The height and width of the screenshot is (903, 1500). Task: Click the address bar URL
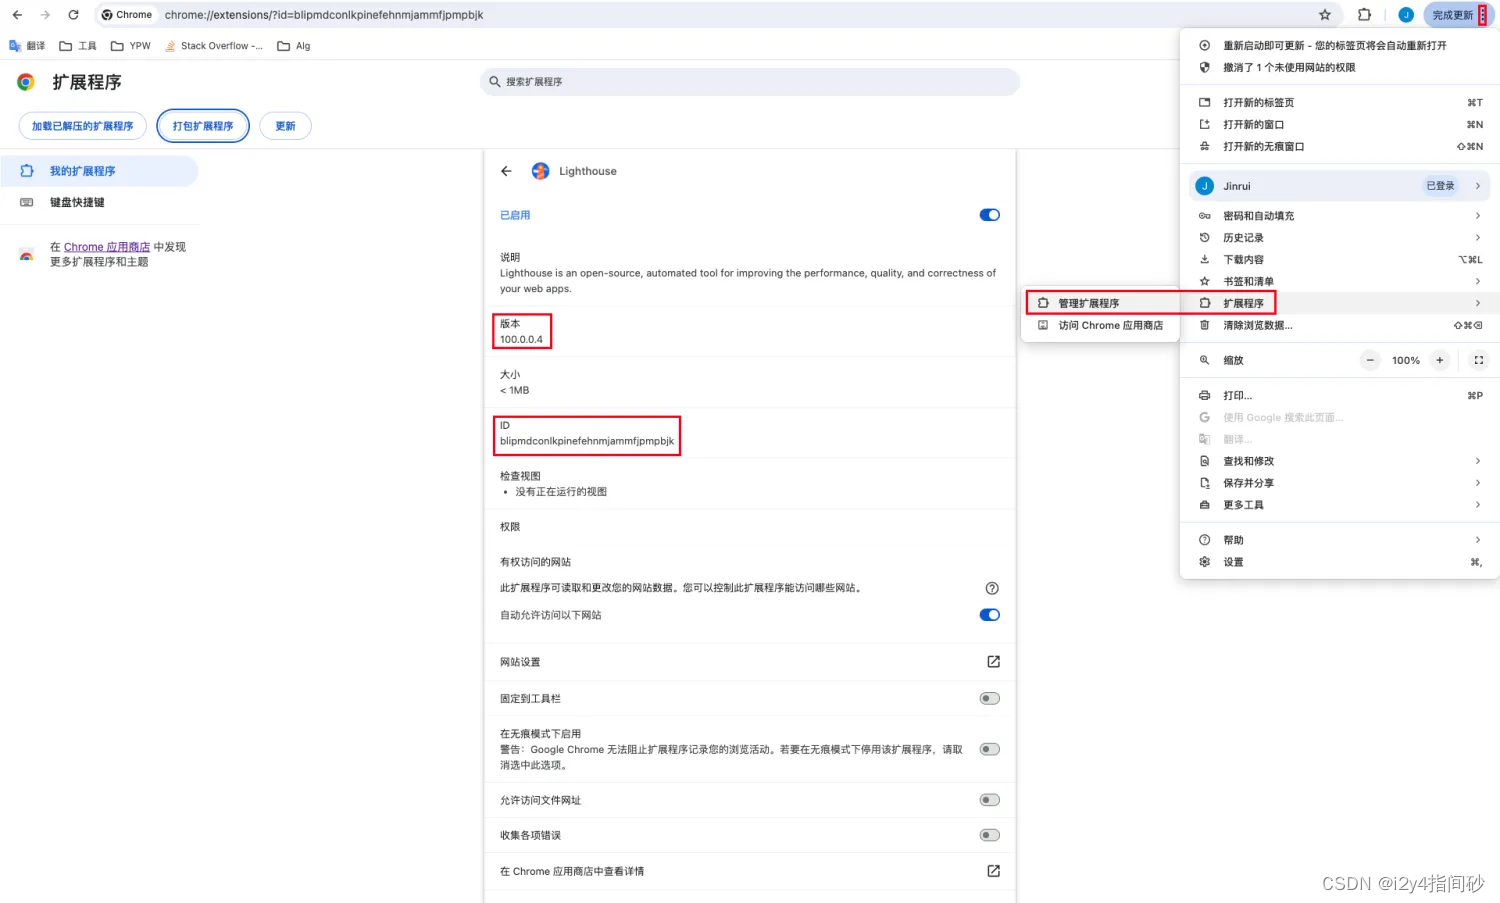tap(324, 15)
